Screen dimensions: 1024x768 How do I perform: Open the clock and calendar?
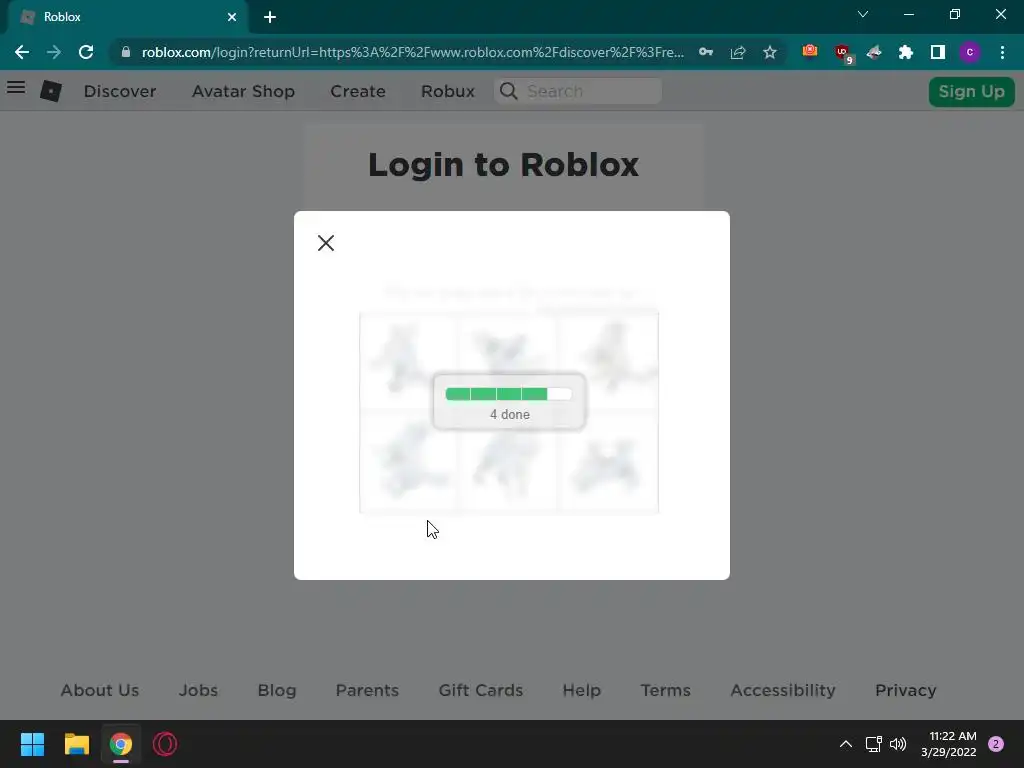pos(949,744)
